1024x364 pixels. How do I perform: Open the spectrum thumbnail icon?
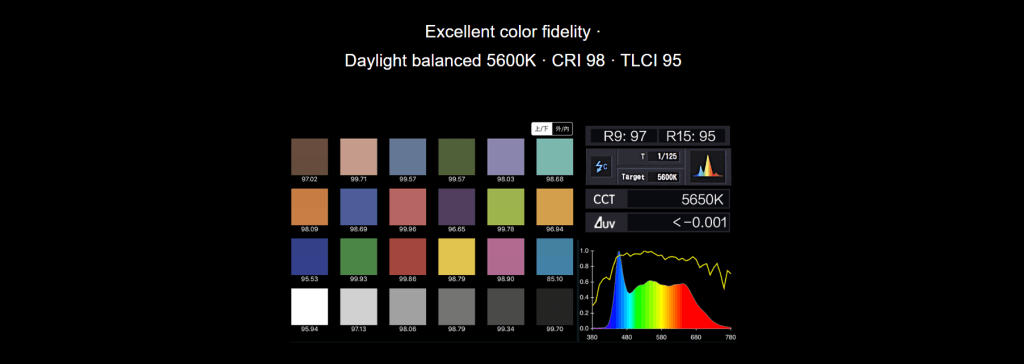click(x=707, y=166)
